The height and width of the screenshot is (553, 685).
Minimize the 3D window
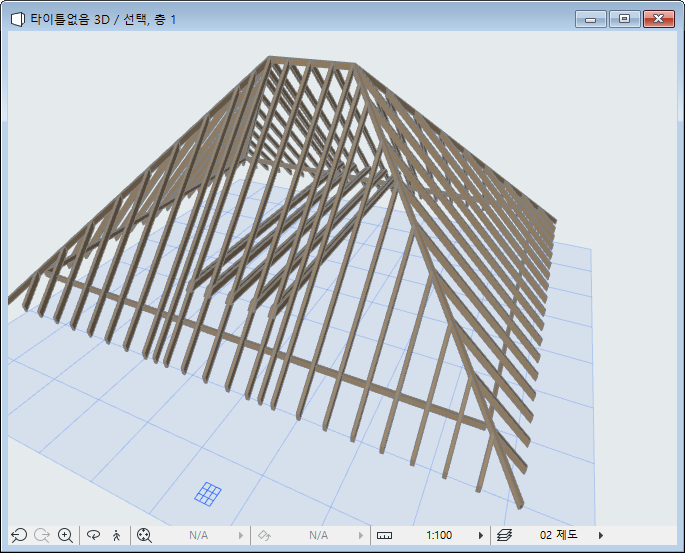pos(591,19)
